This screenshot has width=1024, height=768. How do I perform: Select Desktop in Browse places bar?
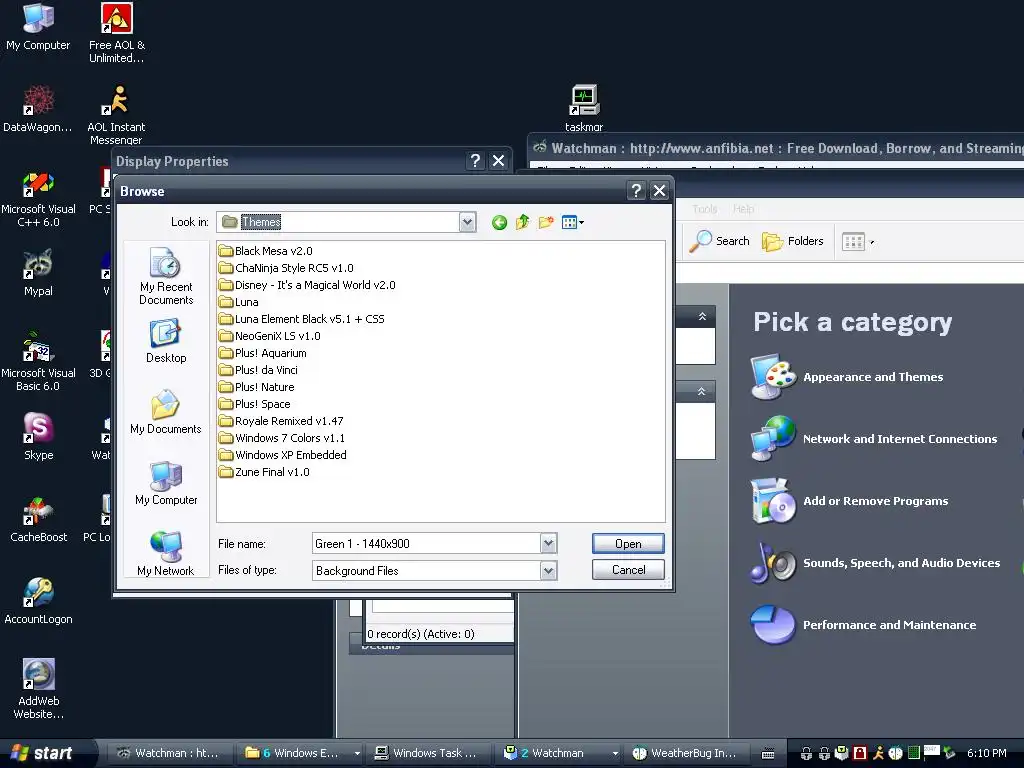coord(166,342)
